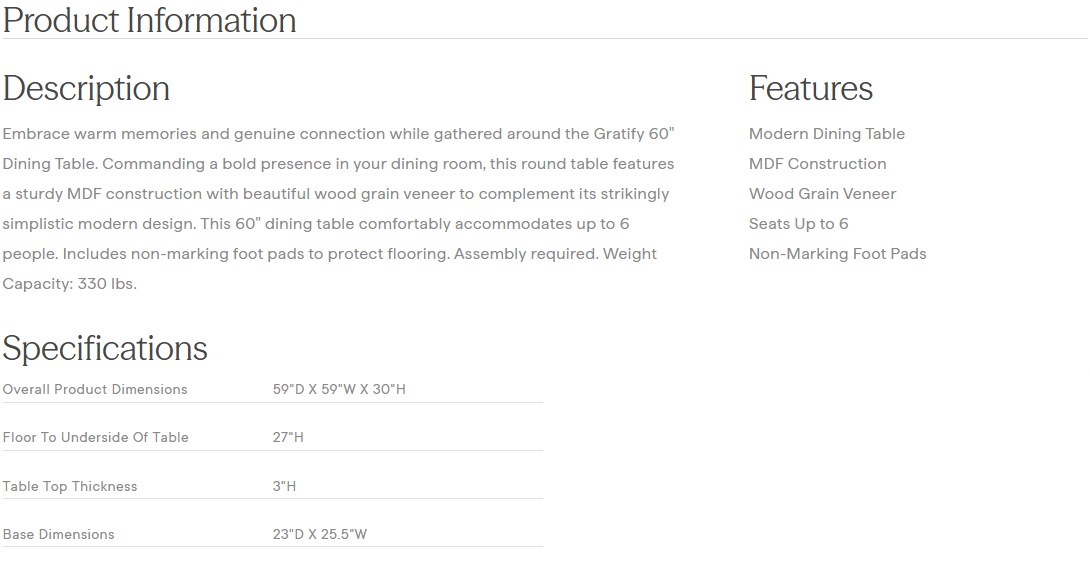The image size is (1090, 567).
Task: Click the Features section heading
Action: coord(811,88)
